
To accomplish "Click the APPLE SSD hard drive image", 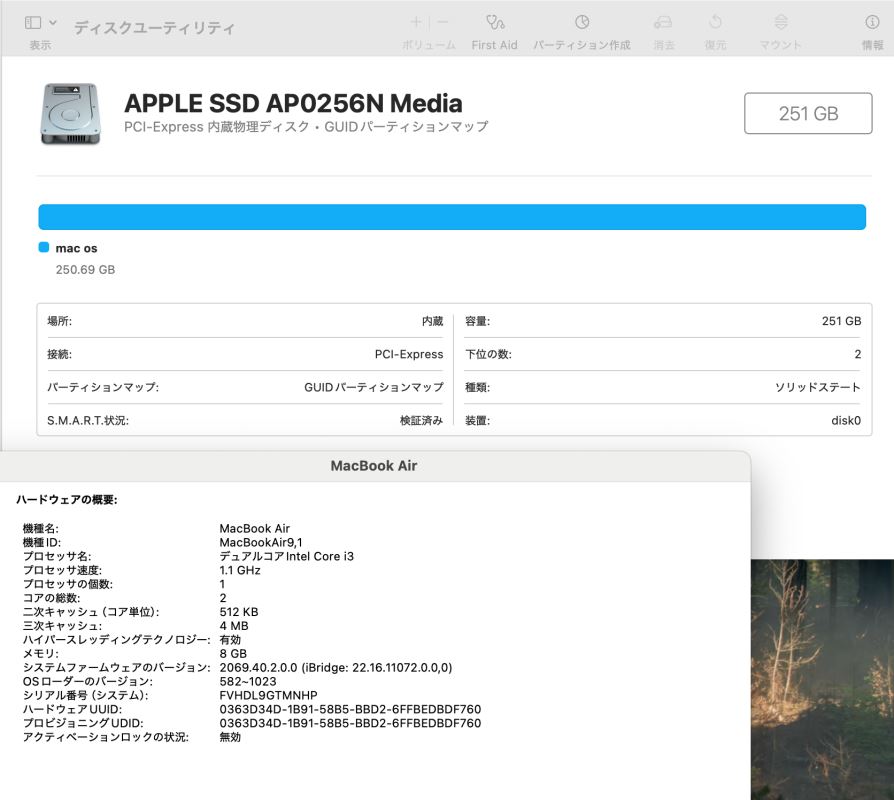I will [x=70, y=114].
